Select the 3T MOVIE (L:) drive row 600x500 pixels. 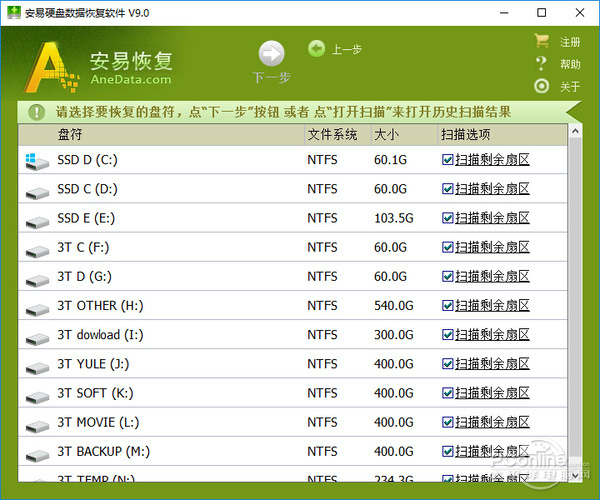293,422
